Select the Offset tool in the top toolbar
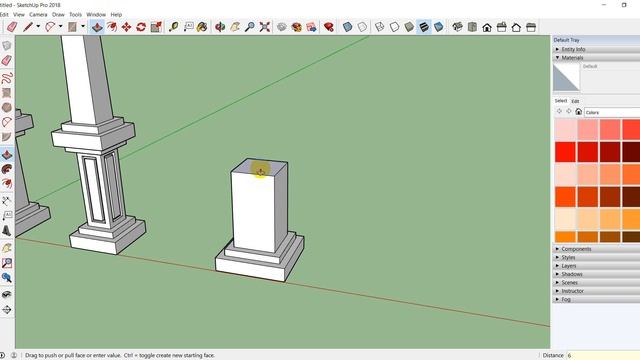 111,27
